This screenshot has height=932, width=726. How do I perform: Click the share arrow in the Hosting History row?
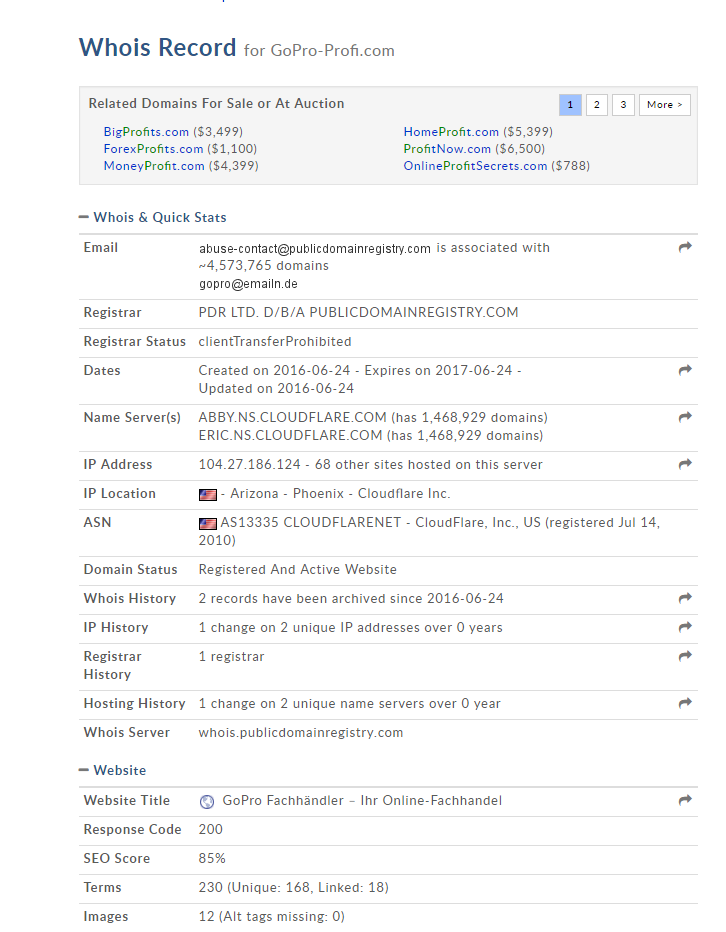click(685, 703)
